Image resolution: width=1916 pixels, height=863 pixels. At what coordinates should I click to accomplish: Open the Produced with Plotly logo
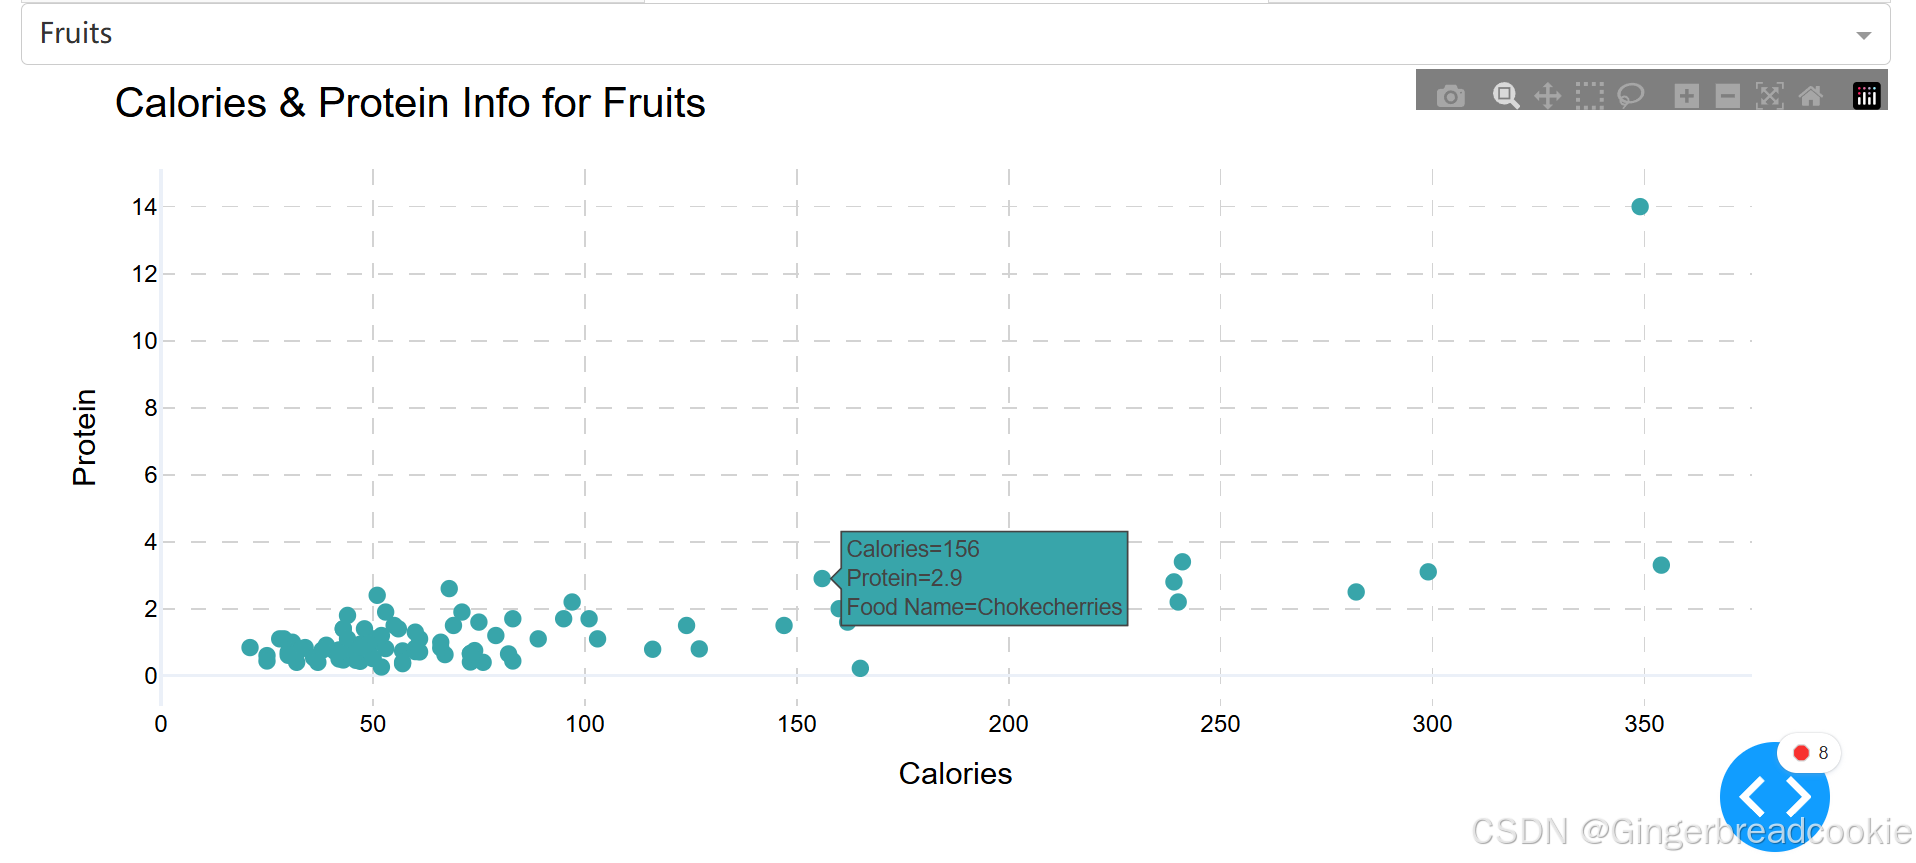[x=1866, y=96]
